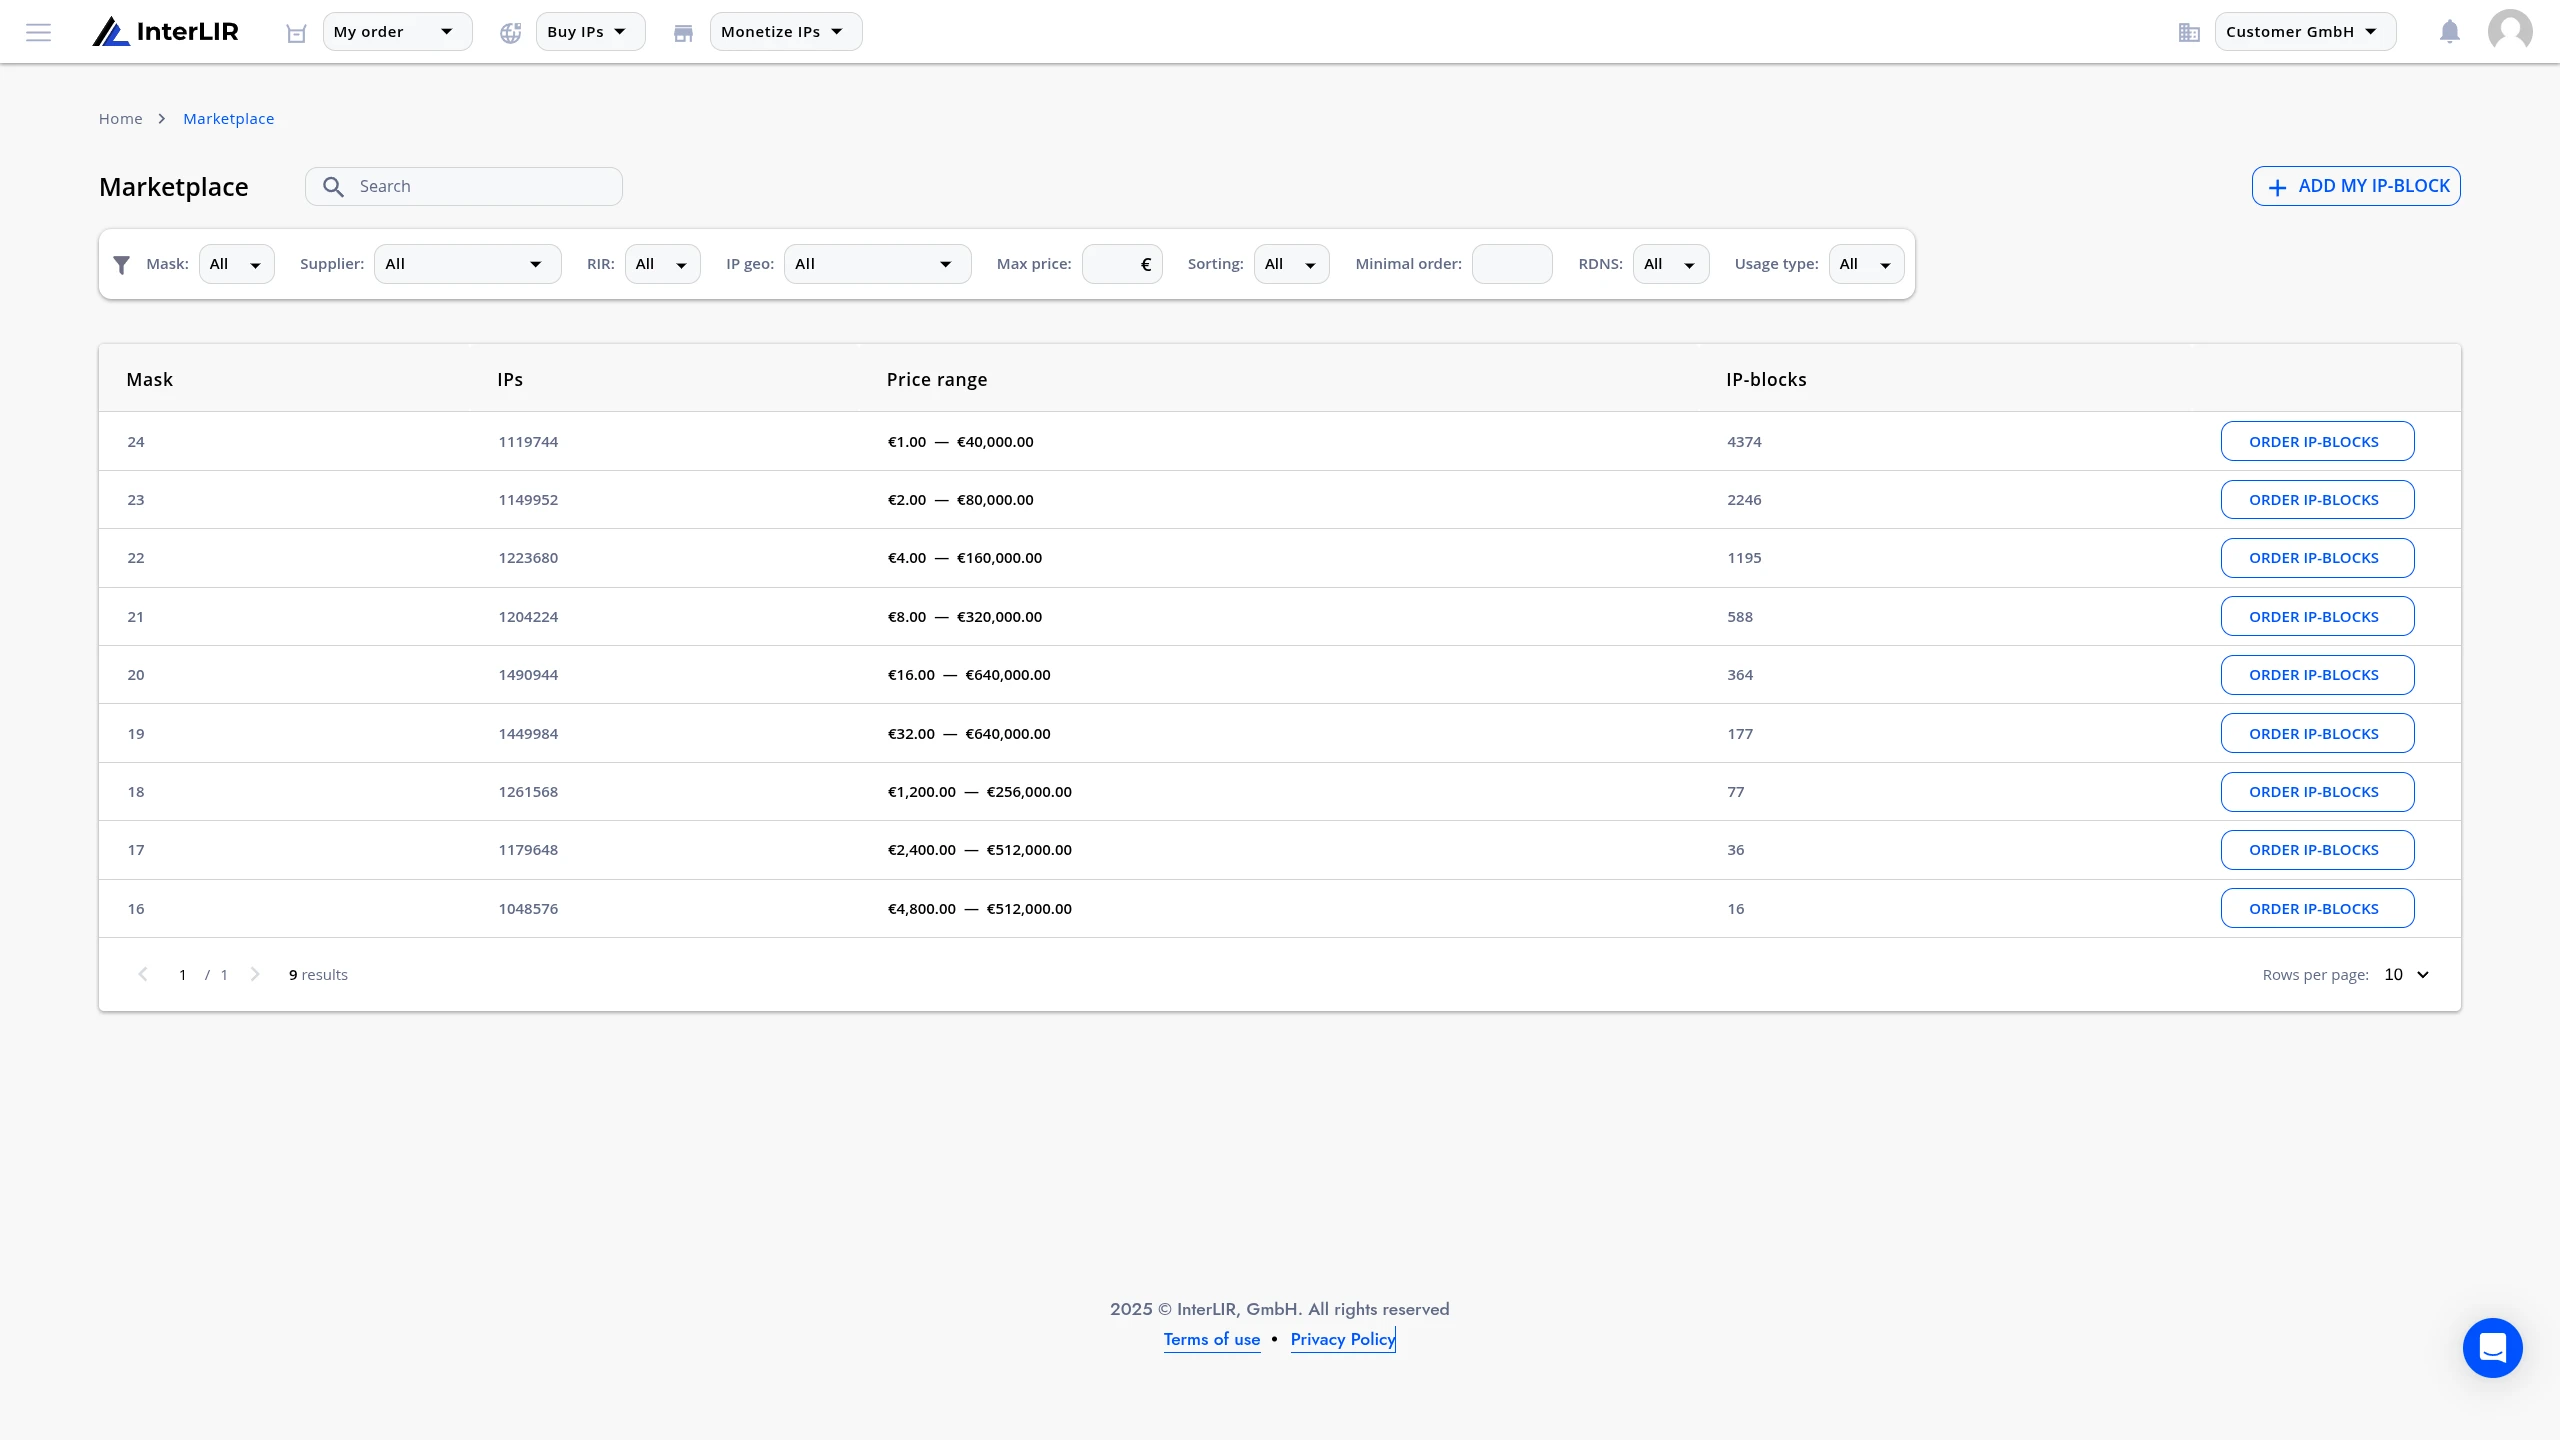The image size is (2560, 1440).
Task: Click the Minimal order input field
Action: click(x=1512, y=264)
